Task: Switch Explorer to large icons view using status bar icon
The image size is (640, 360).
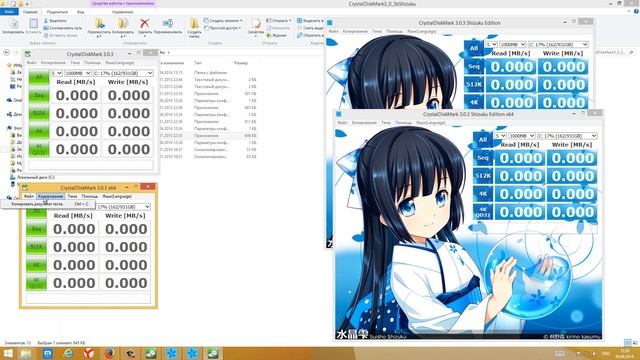Action: point(635,342)
